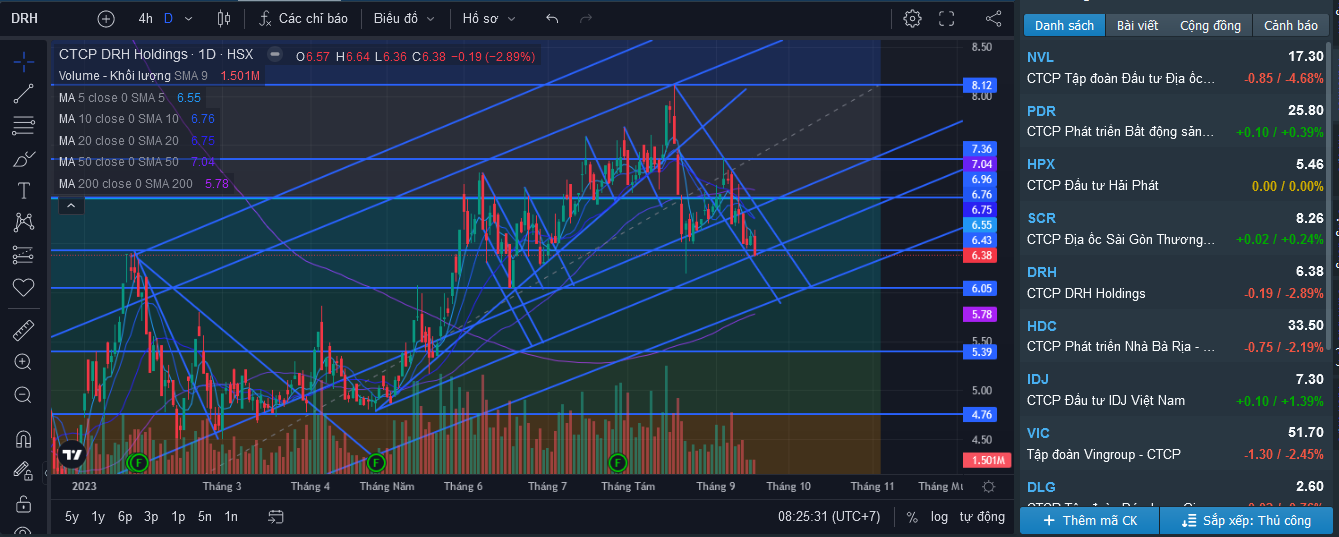Set the chart range to 5y
The width and height of the screenshot is (1339, 537).
[x=72, y=517]
